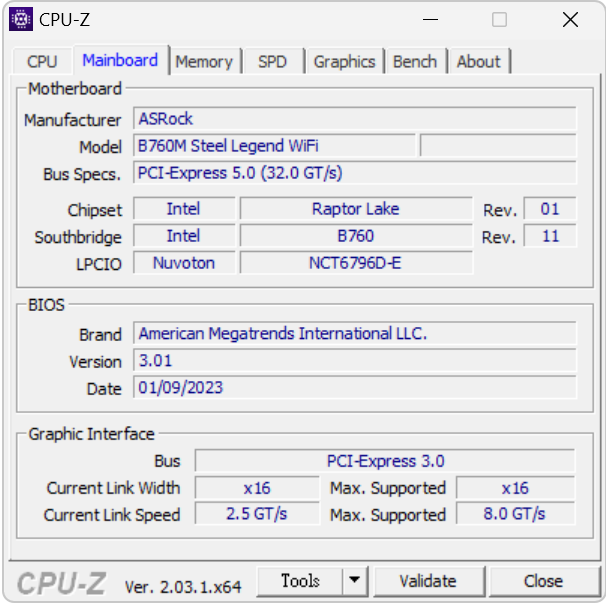Minimize the CPU-Z window
The image size is (606, 603).
pyautogui.click(x=430, y=19)
